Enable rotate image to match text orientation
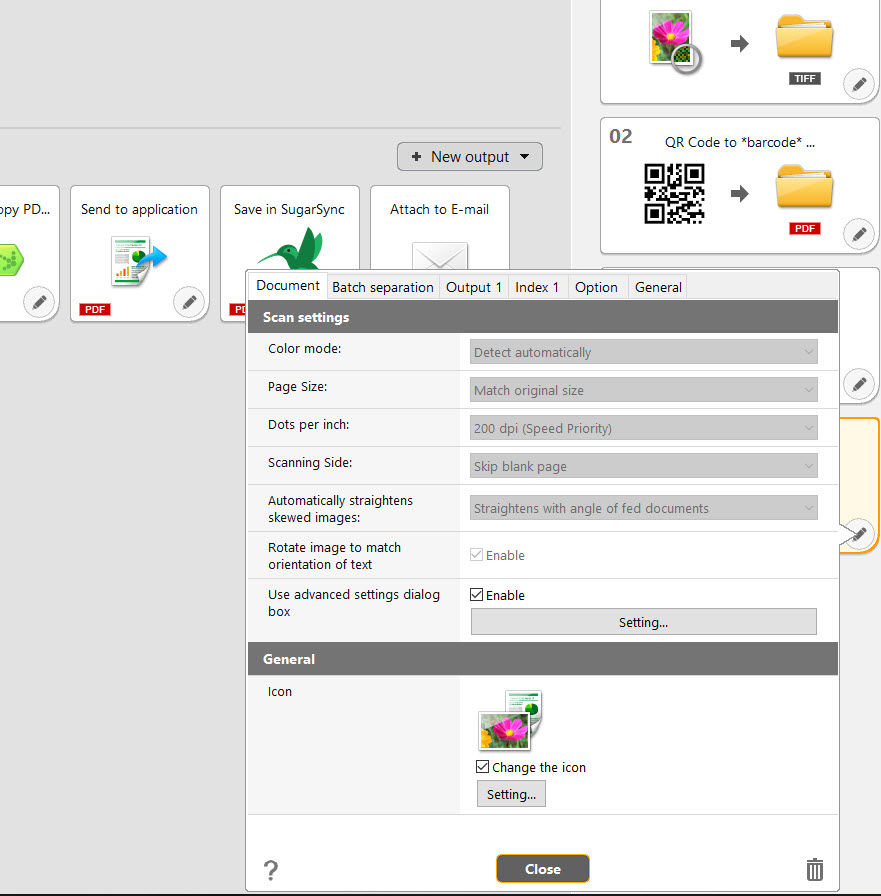881x896 pixels. [x=477, y=555]
